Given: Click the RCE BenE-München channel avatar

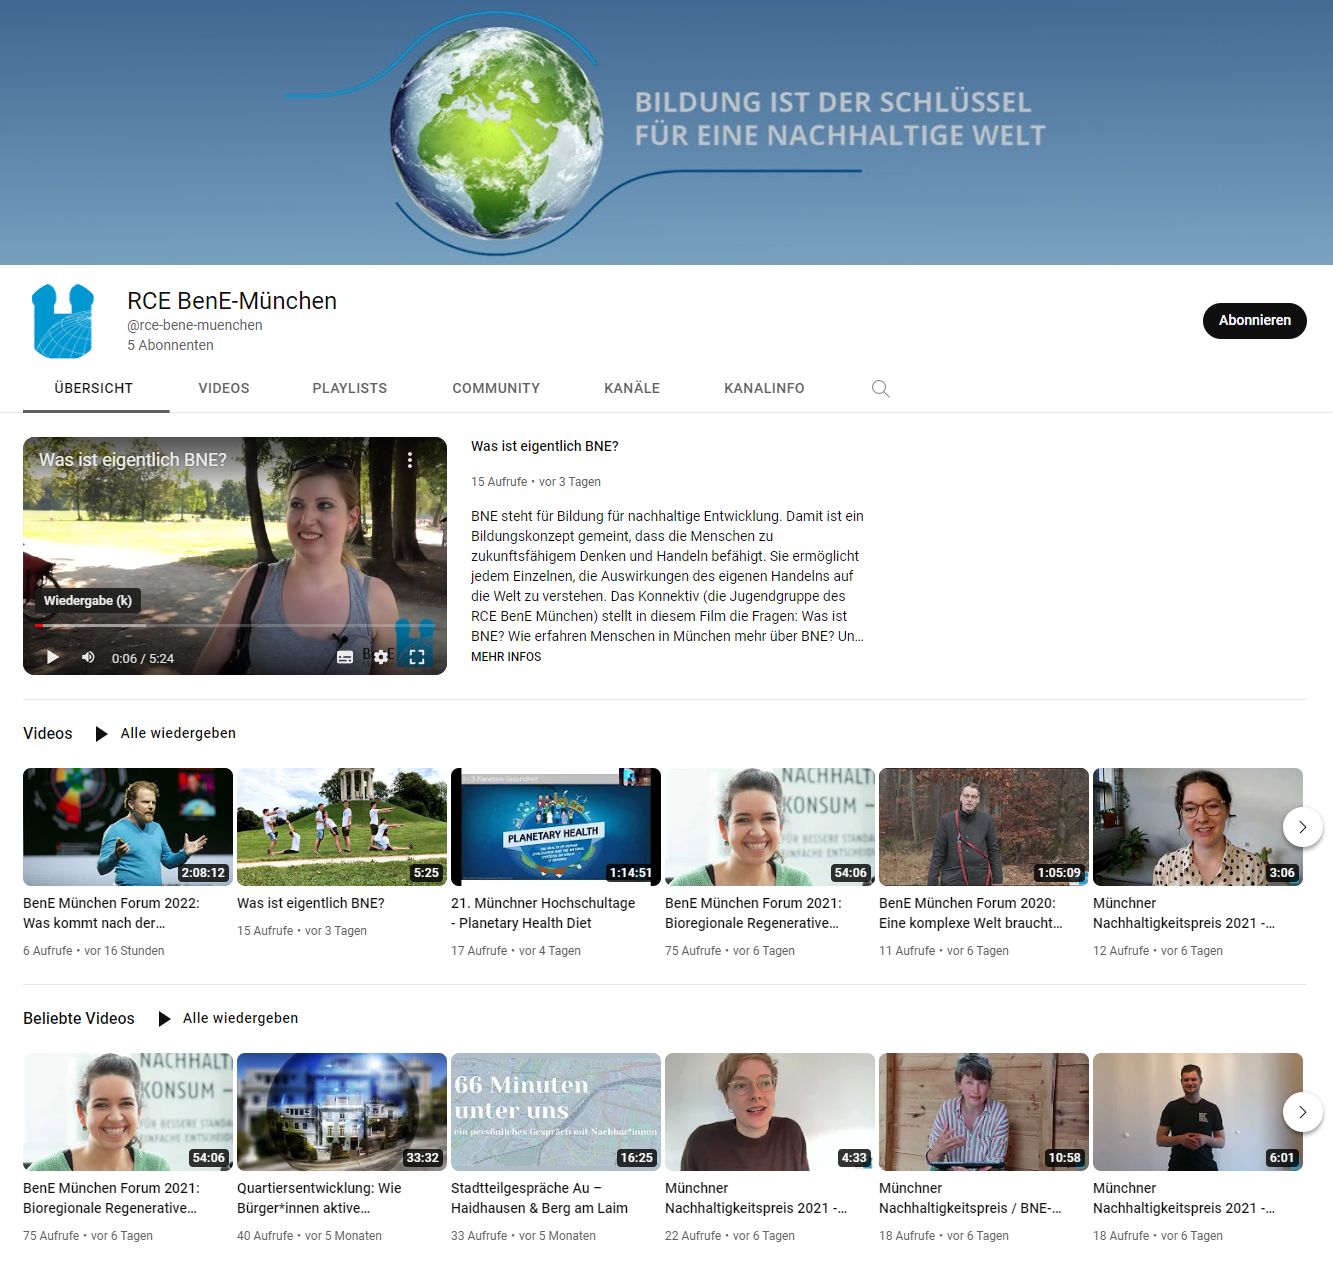Looking at the screenshot, I should [63, 321].
